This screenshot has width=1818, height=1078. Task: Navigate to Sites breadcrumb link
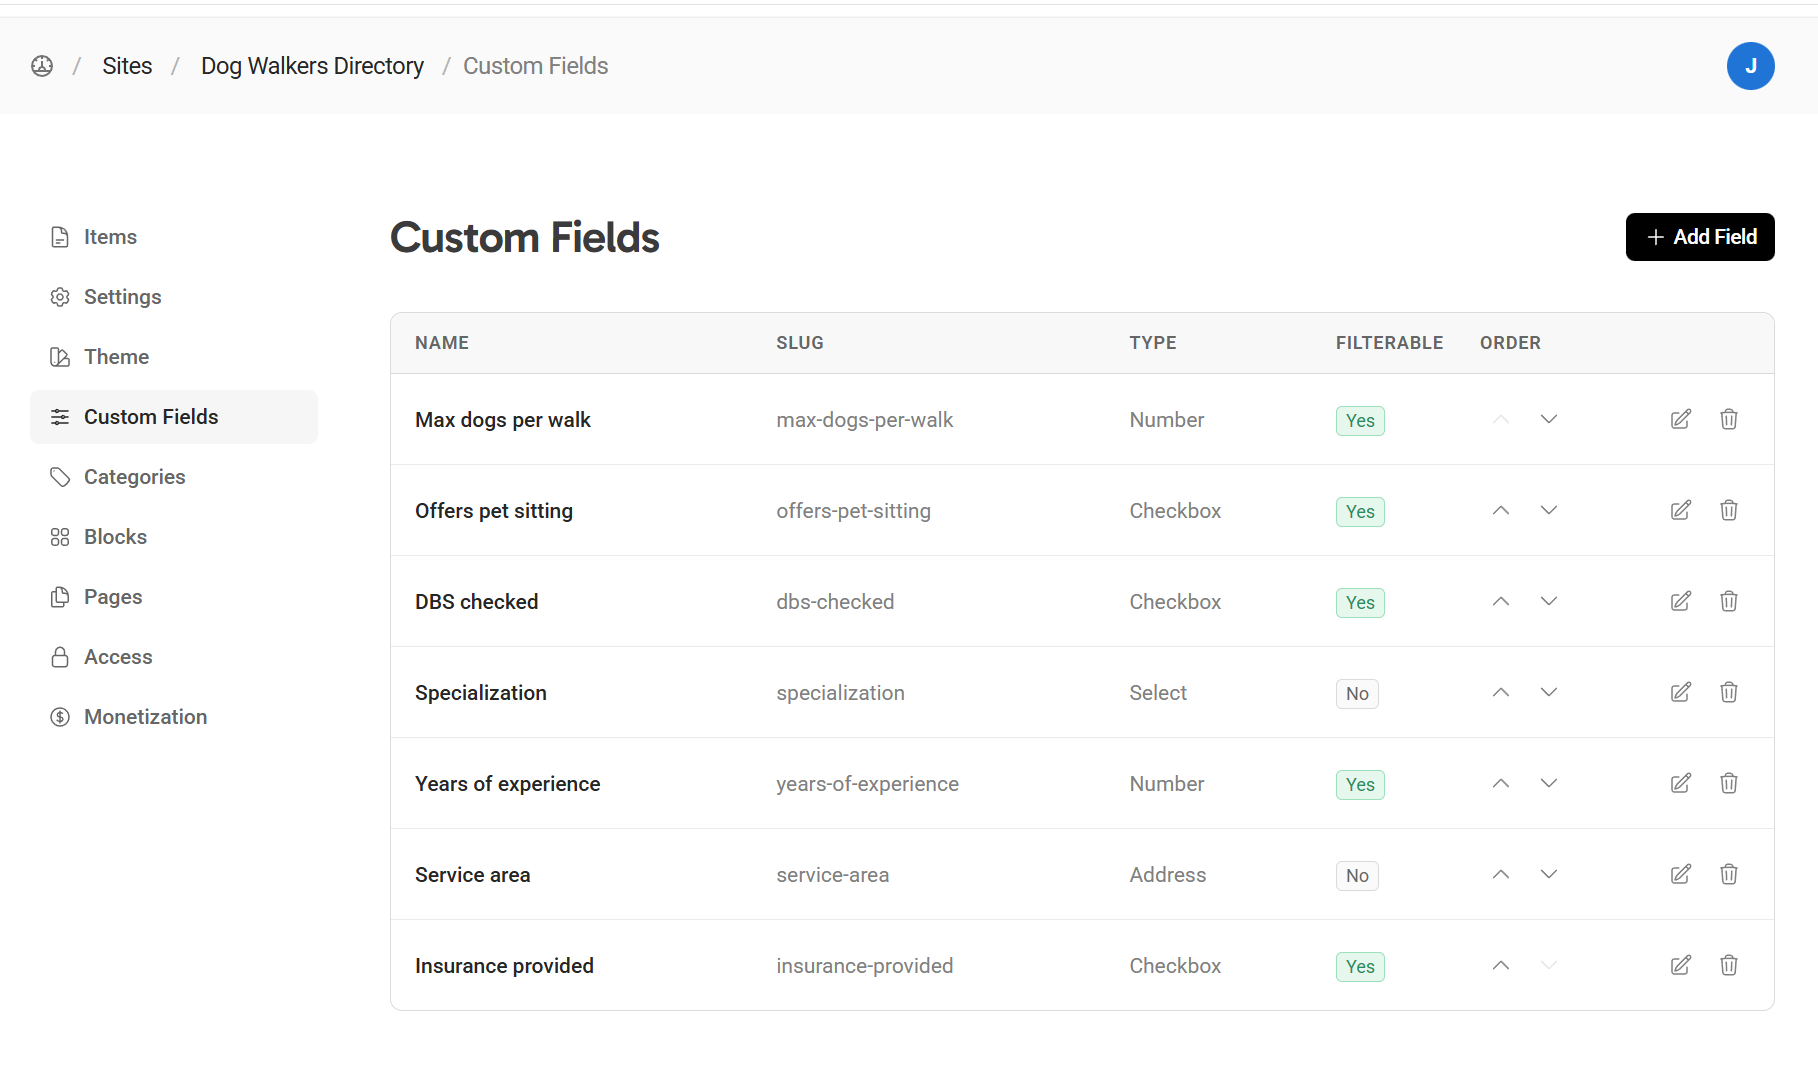127,66
